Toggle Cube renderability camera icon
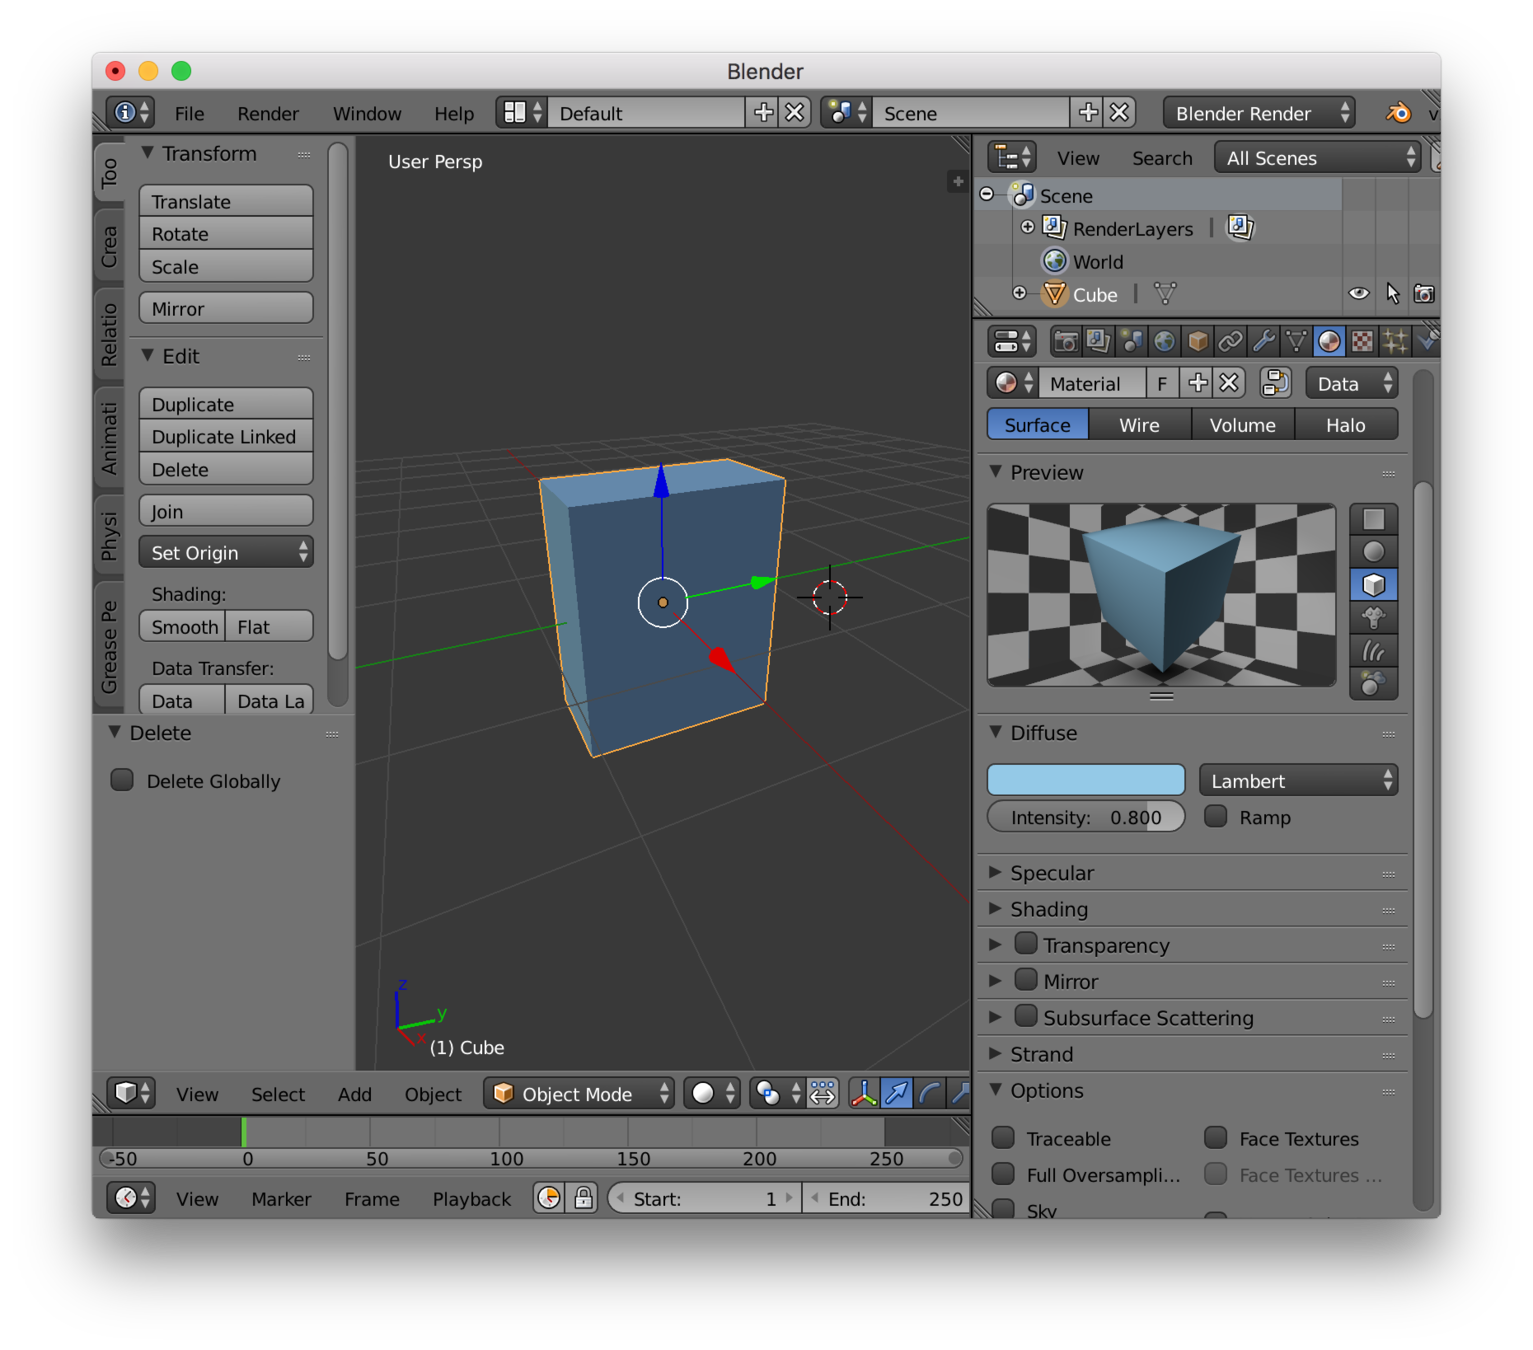The height and width of the screenshot is (1350, 1533). point(1424,294)
